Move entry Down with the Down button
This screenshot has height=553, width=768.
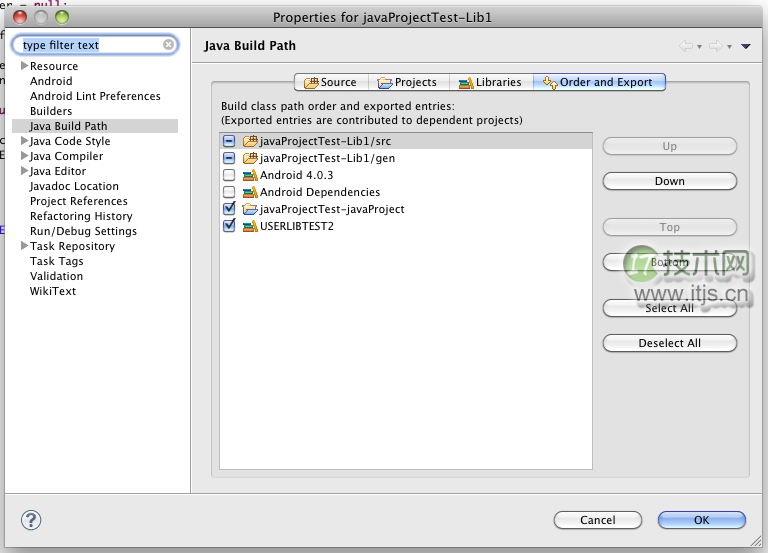click(670, 181)
